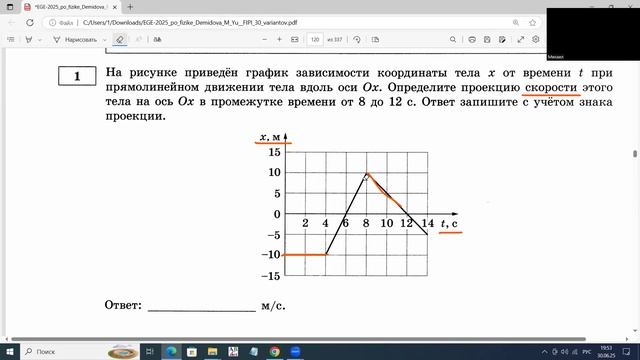
Task: Click the vertical scrollbar thumb
Action: [x=635, y=153]
